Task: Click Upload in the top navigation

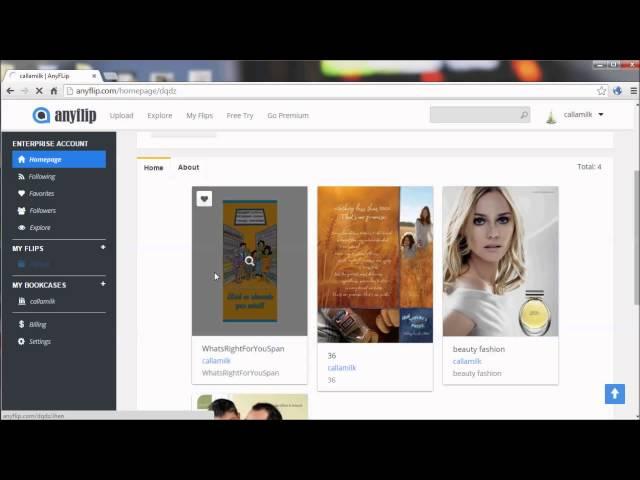Action: tap(122, 116)
